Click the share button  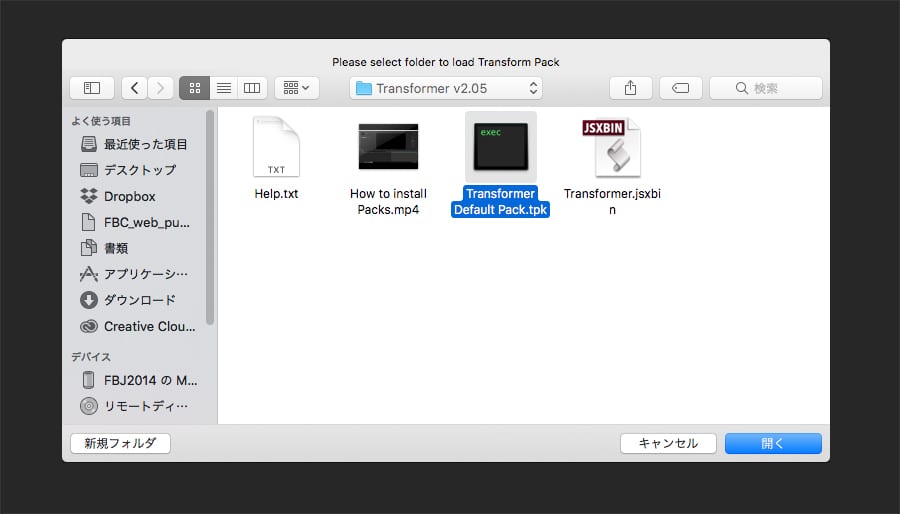click(x=630, y=88)
